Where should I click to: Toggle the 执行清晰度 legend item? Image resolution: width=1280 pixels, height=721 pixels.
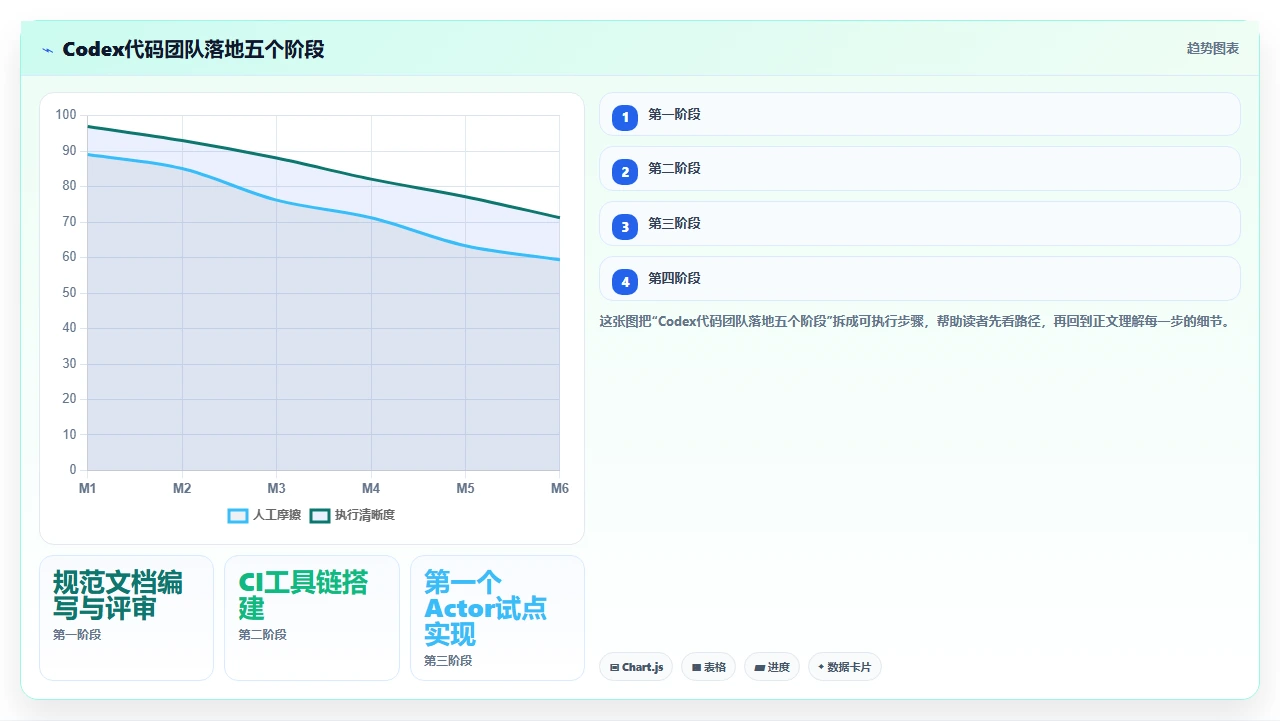click(x=353, y=515)
